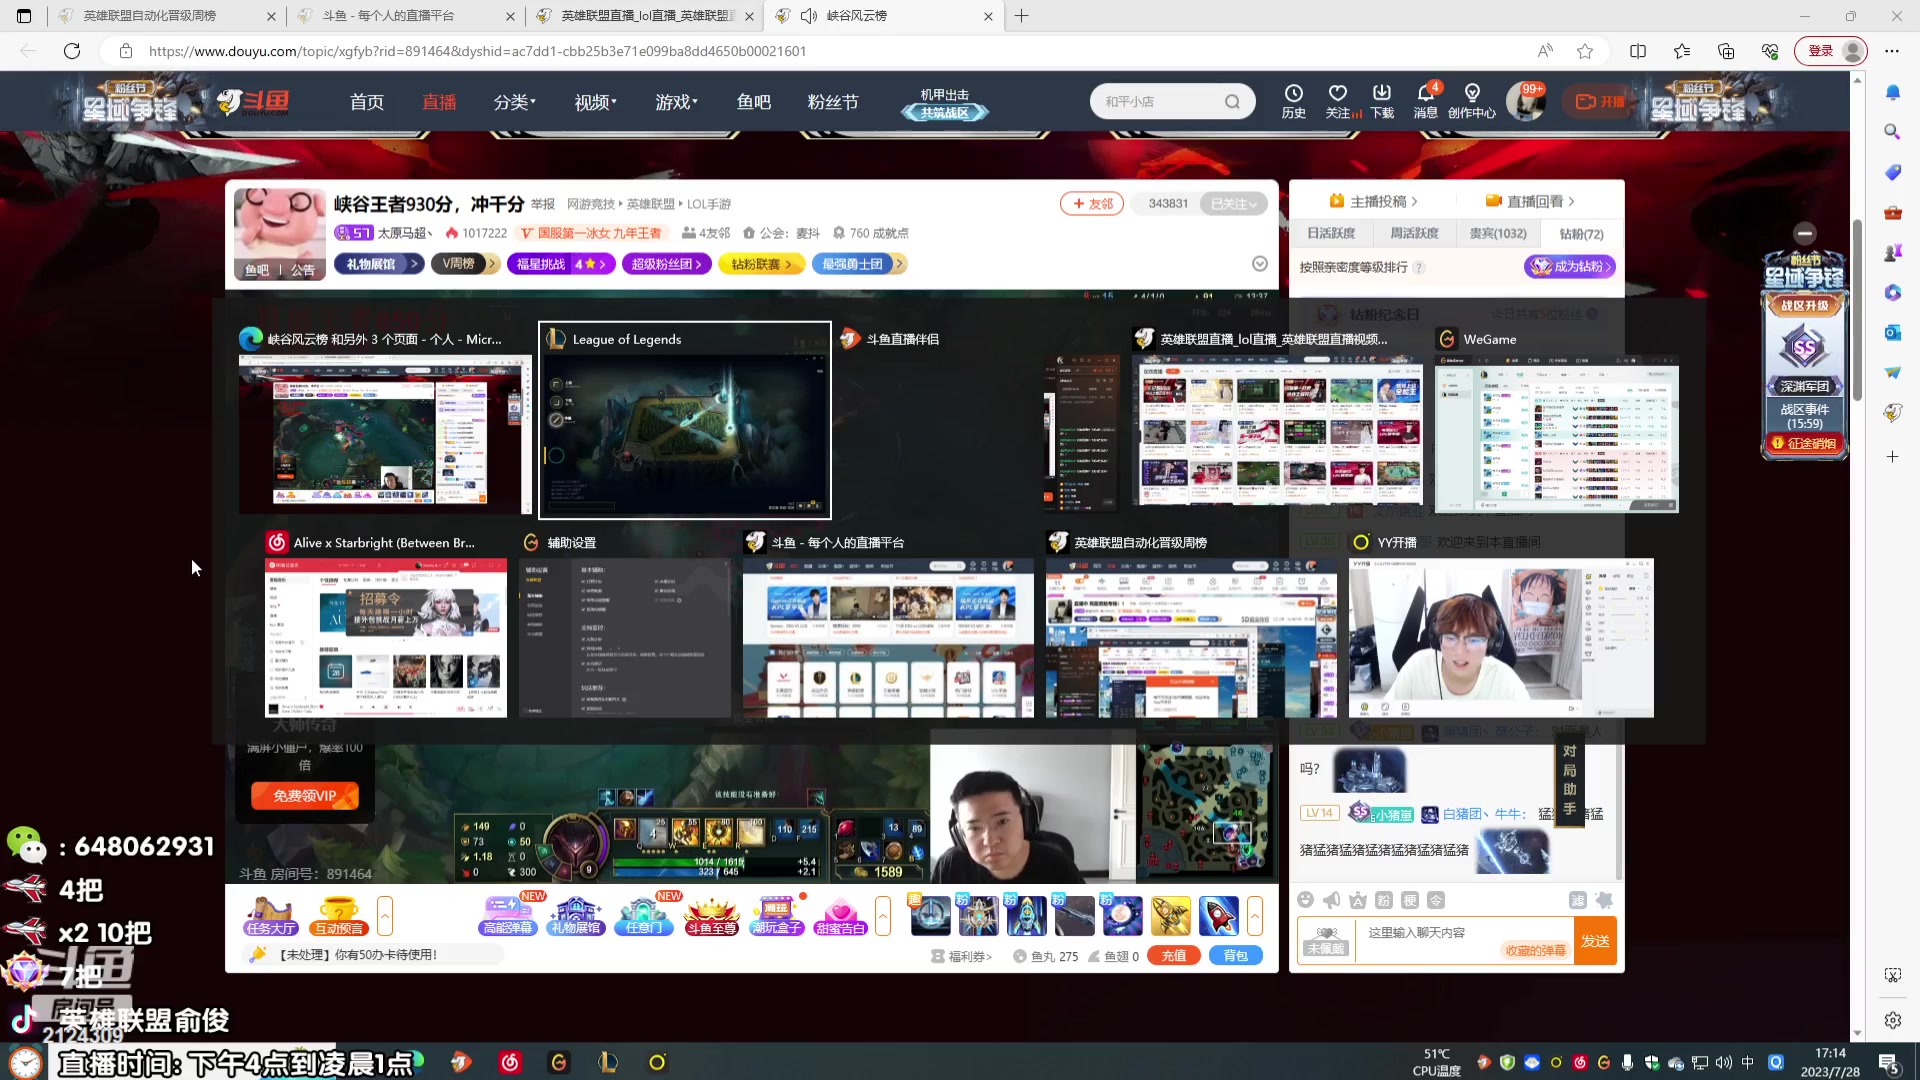Open the 背包 backpack button
This screenshot has height=1080, width=1920.
click(1236, 956)
